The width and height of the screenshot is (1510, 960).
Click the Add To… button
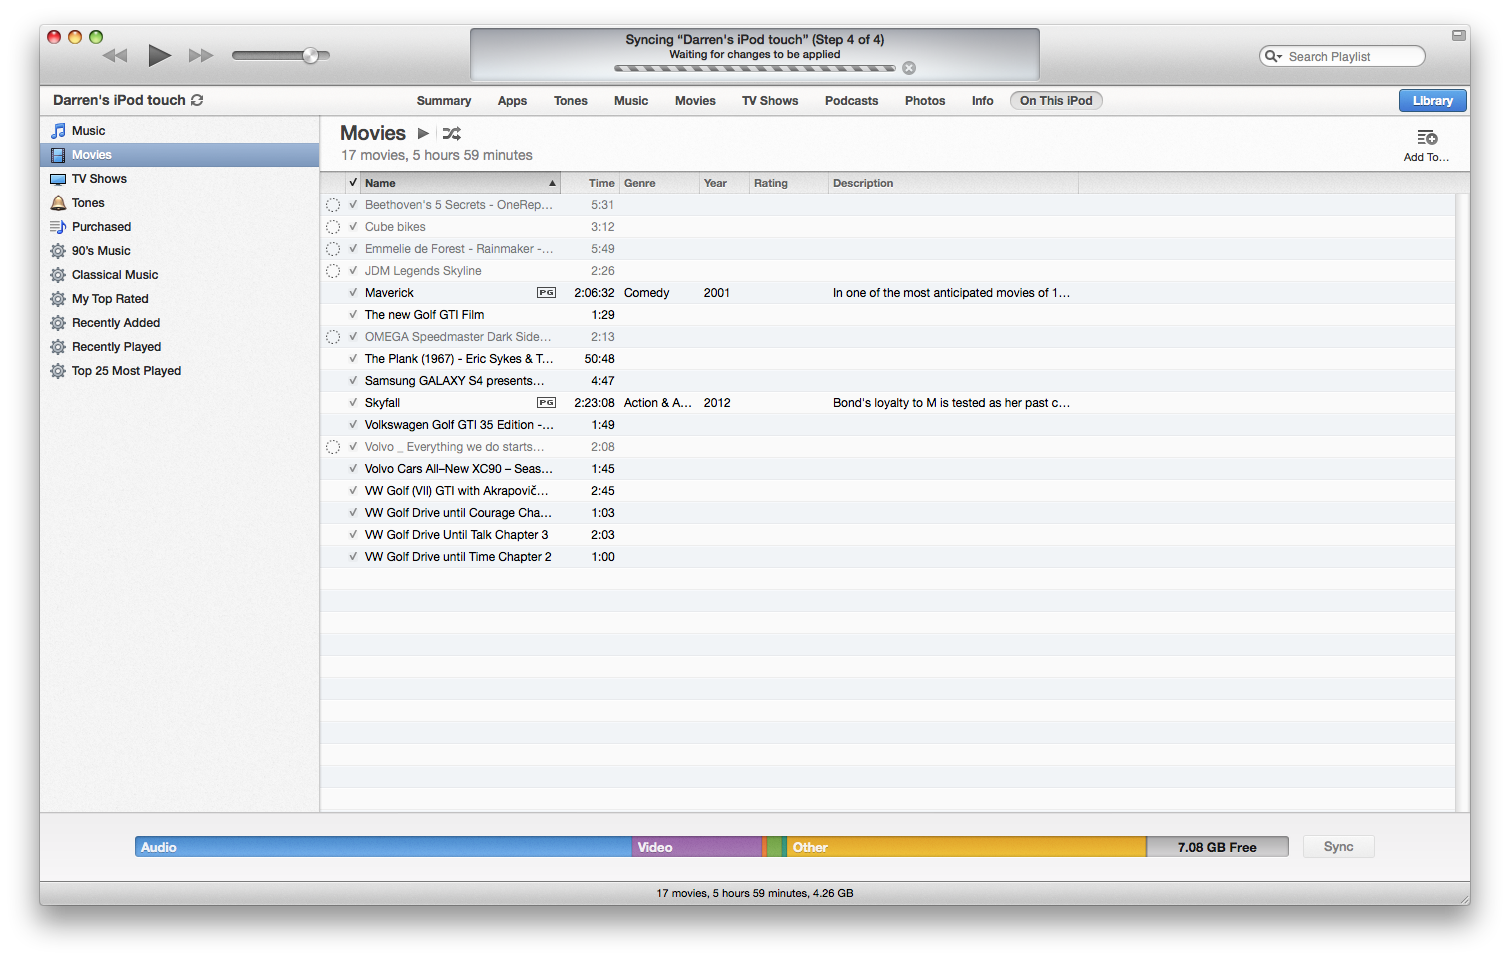[x=1426, y=145]
